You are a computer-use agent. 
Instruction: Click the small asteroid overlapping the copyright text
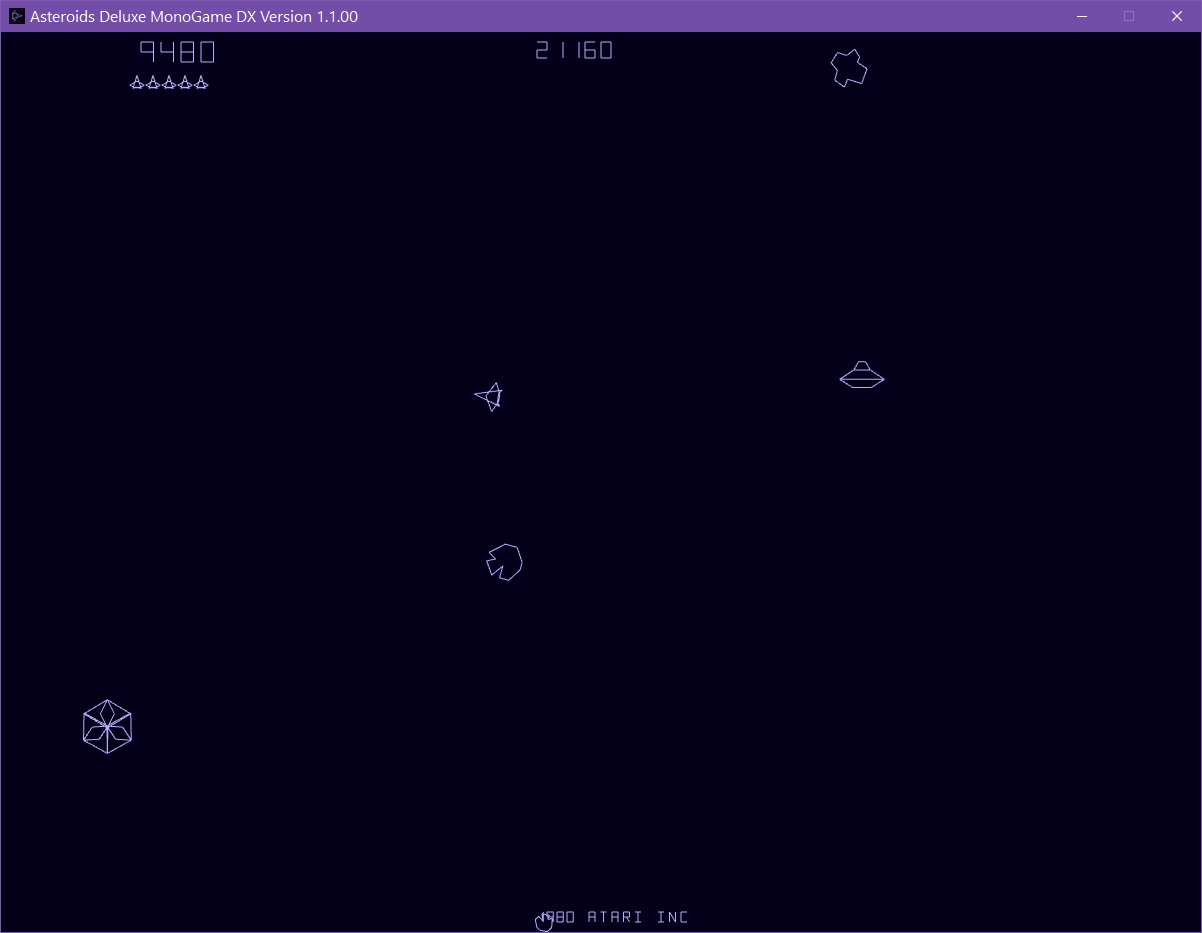[x=544, y=921]
